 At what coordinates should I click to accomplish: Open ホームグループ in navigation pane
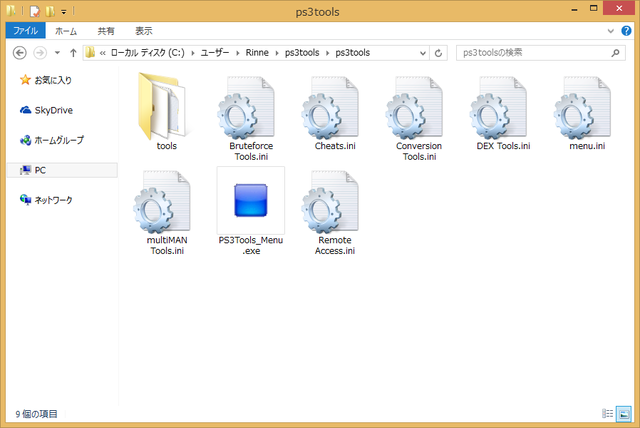(x=52, y=140)
